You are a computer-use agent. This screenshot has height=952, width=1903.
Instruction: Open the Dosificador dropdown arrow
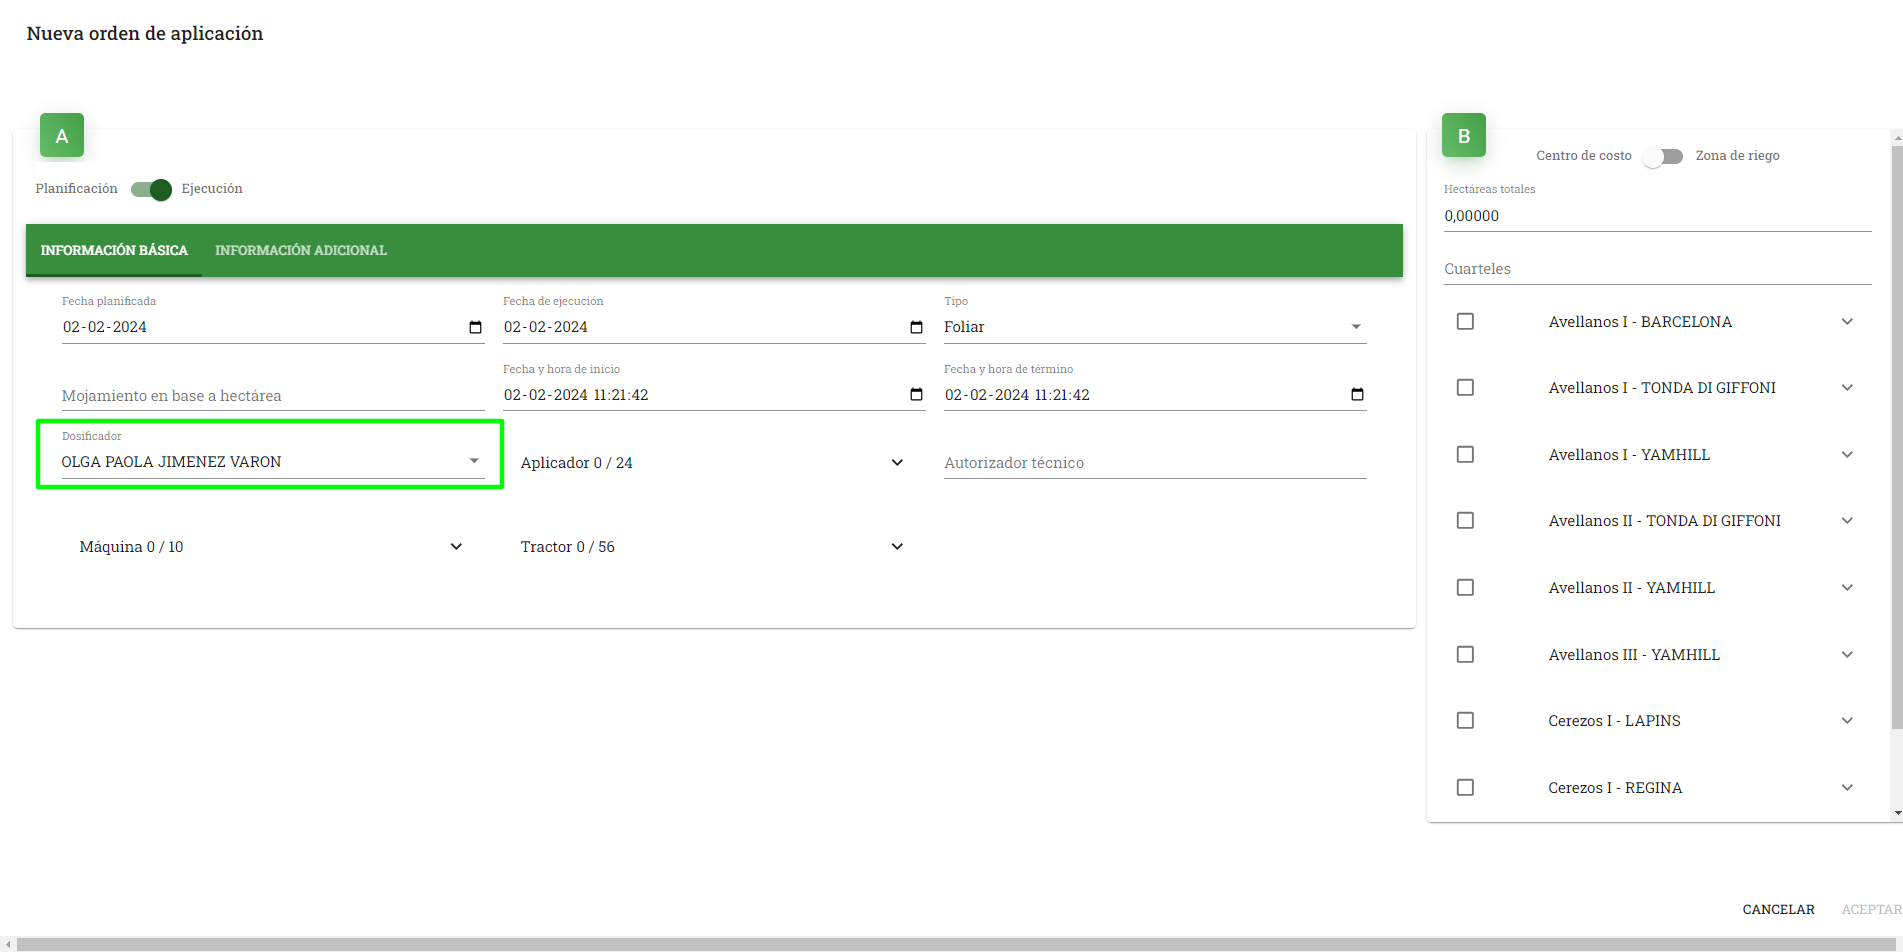click(474, 461)
